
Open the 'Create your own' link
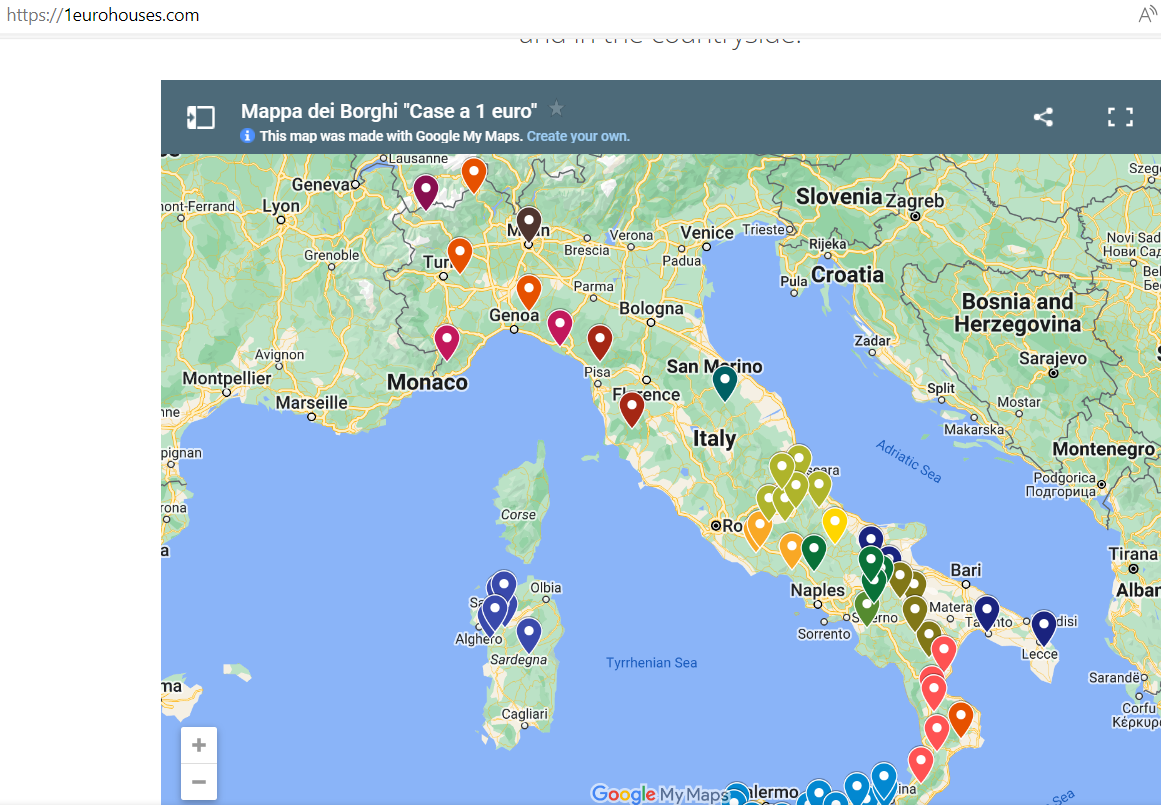(578, 136)
